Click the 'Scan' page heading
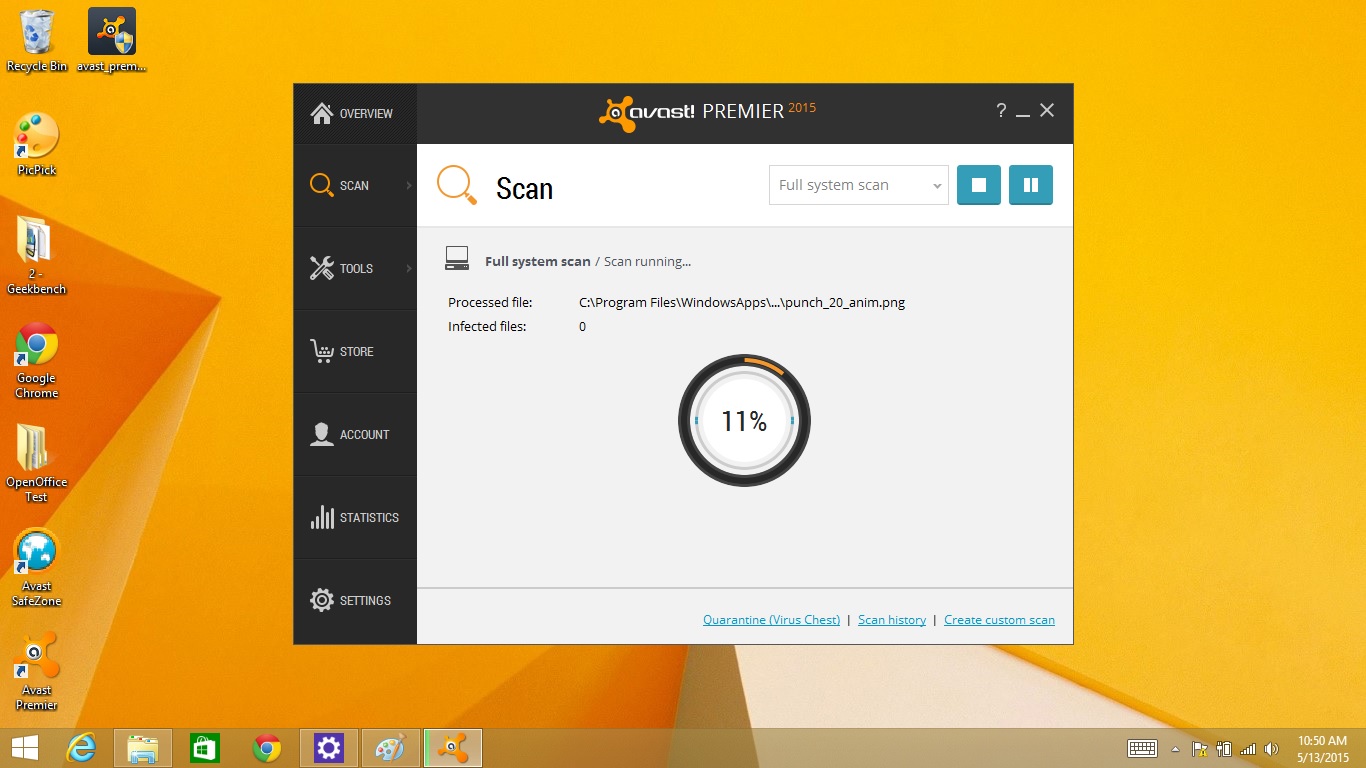 pos(524,189)
